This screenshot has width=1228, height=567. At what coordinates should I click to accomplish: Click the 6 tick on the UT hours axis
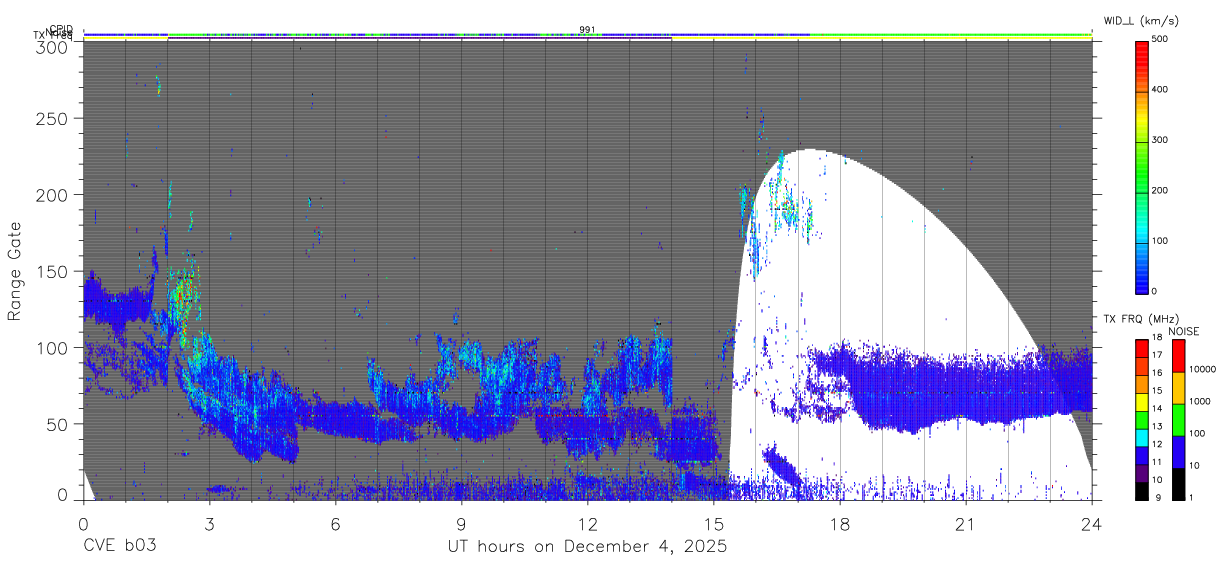click(335, 523)
